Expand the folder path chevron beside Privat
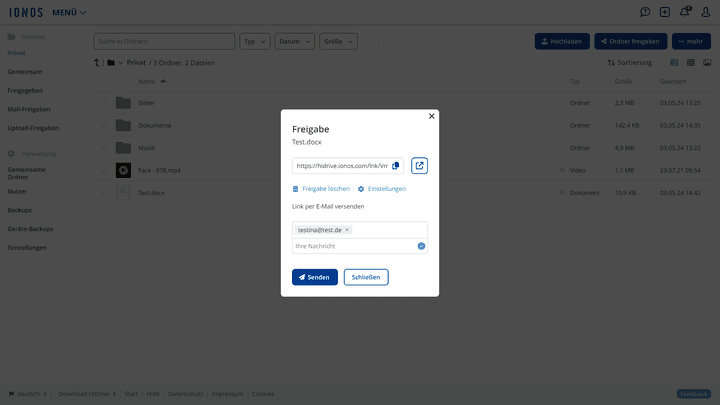 tap(121, 63)
